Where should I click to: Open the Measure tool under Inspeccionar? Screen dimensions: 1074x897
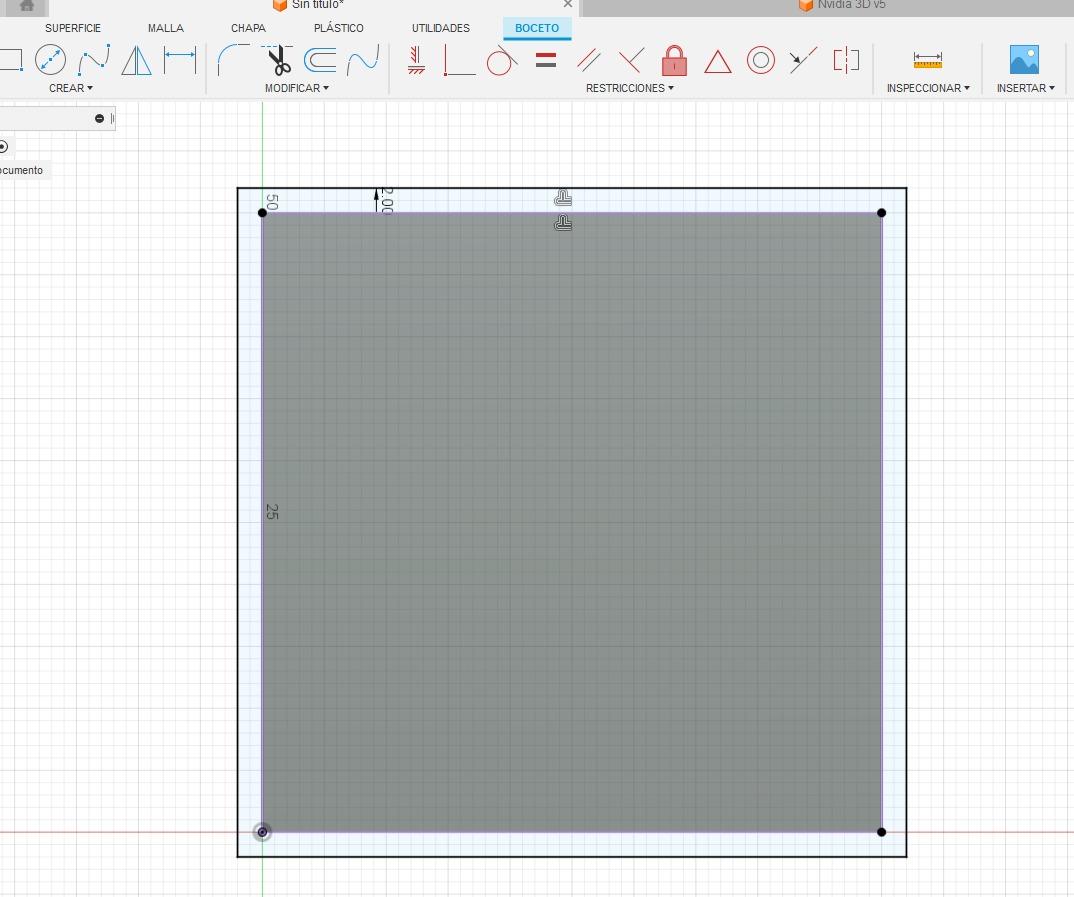pyautogui.click(x=928, y=60)
